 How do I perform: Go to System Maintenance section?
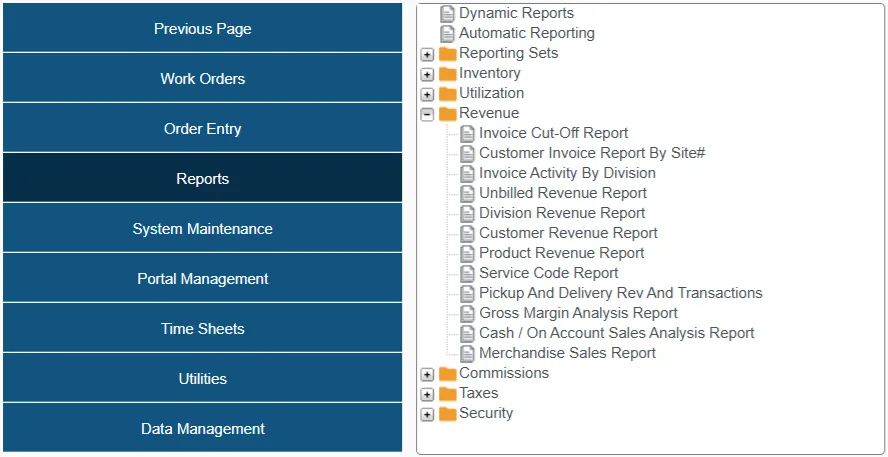pos(202,229)
